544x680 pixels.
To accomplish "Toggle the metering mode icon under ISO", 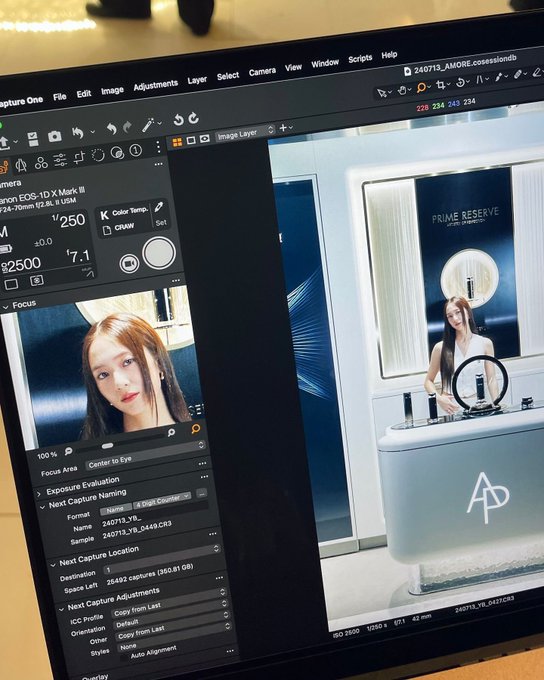I will click(36, 281).
